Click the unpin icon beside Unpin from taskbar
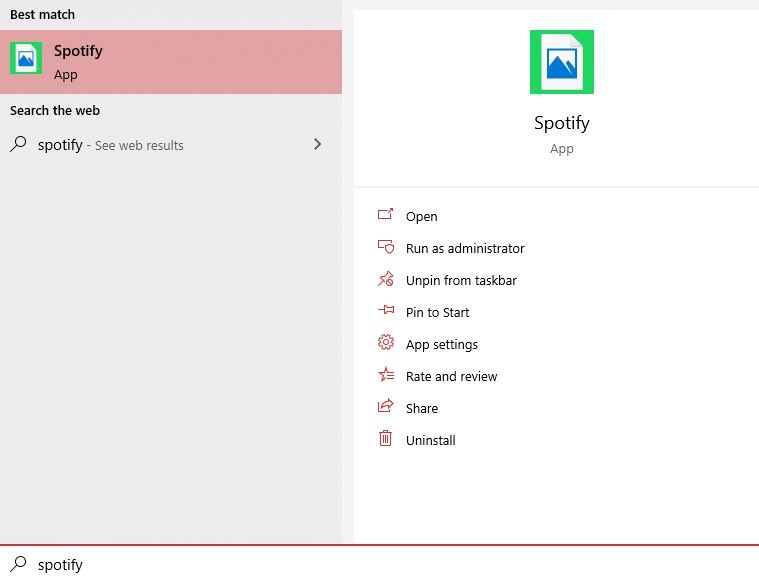 tap(386, 279)
